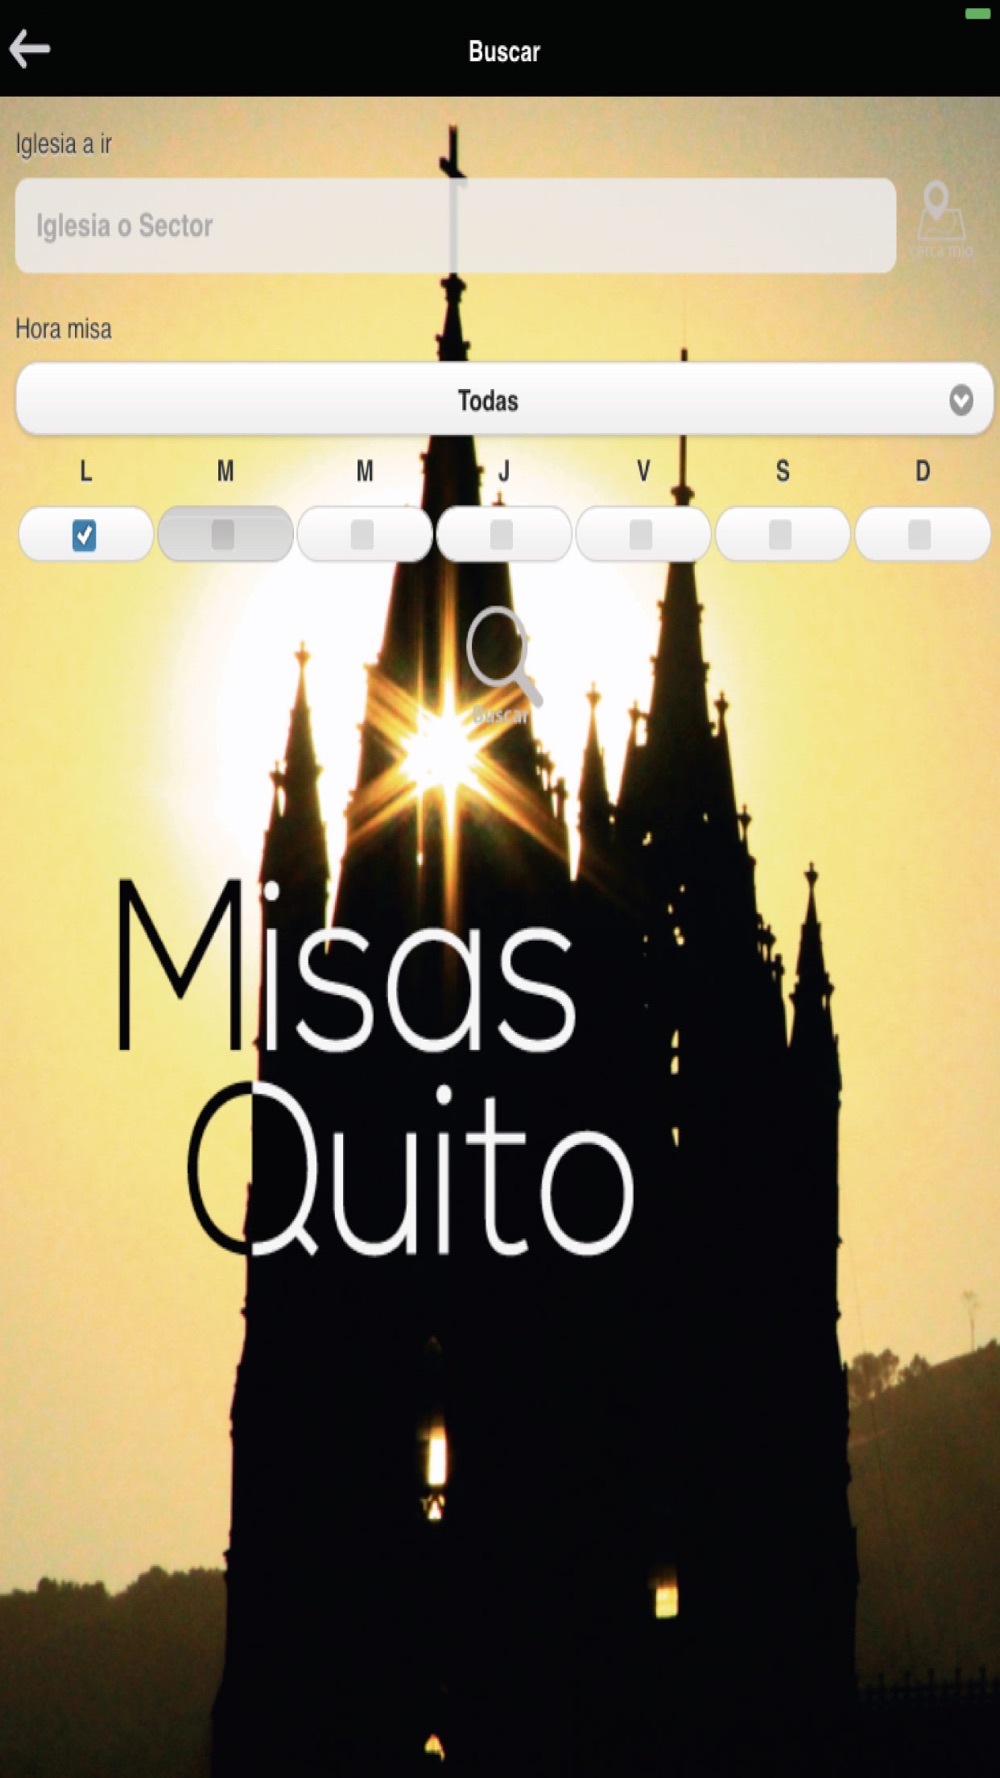1000x1778 pixels.
Task: Tap the L day label
Action: coord(86,471)
